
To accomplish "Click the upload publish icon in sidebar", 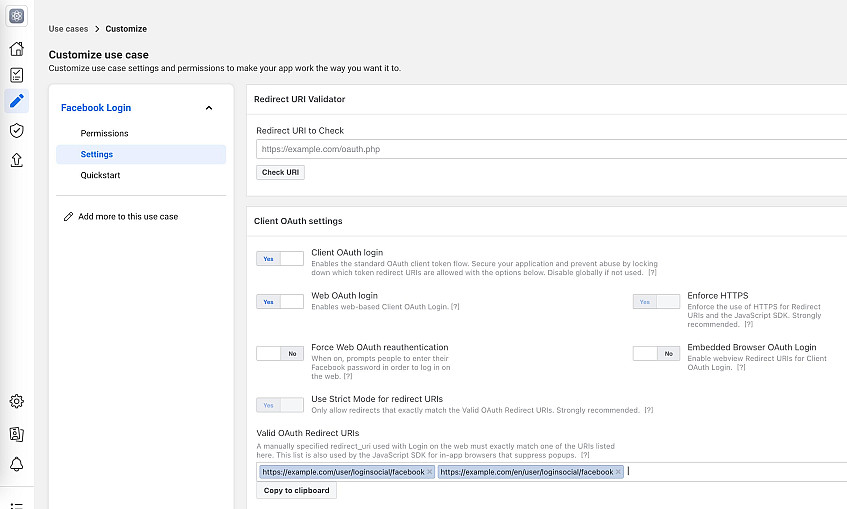I will (x=17, y=159).
